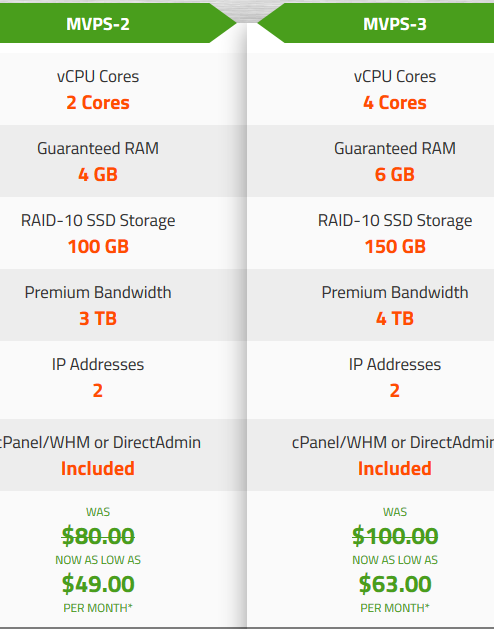Click the MVPS-3 6 GB RAM value
This screenshot has height=629, width=494.
(395, 174)
